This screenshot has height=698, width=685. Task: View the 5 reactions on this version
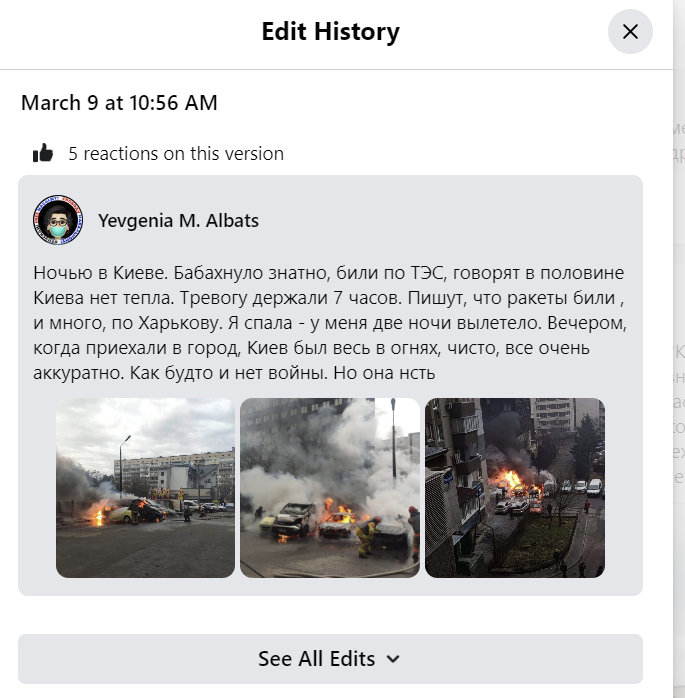click(x=176, y=154)
